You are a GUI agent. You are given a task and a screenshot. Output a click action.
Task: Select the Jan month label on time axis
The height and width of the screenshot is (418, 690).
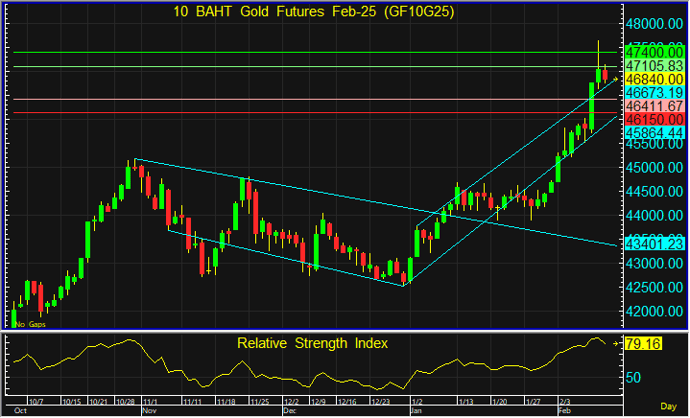coord(415,411)
